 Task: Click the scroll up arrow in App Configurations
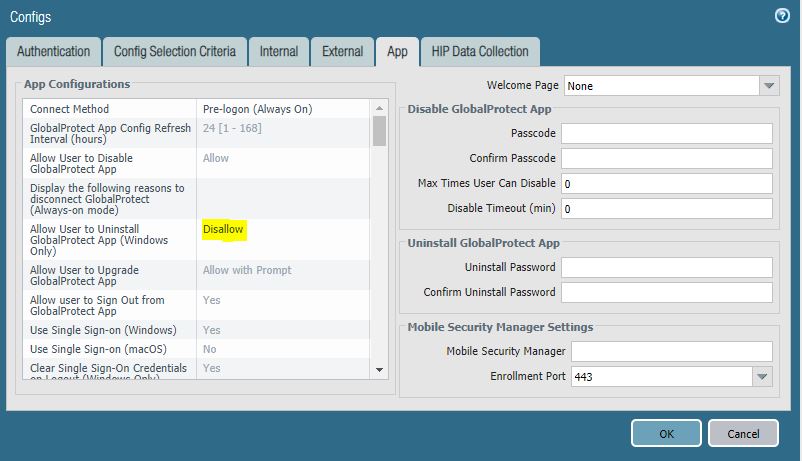click(379, 108)
